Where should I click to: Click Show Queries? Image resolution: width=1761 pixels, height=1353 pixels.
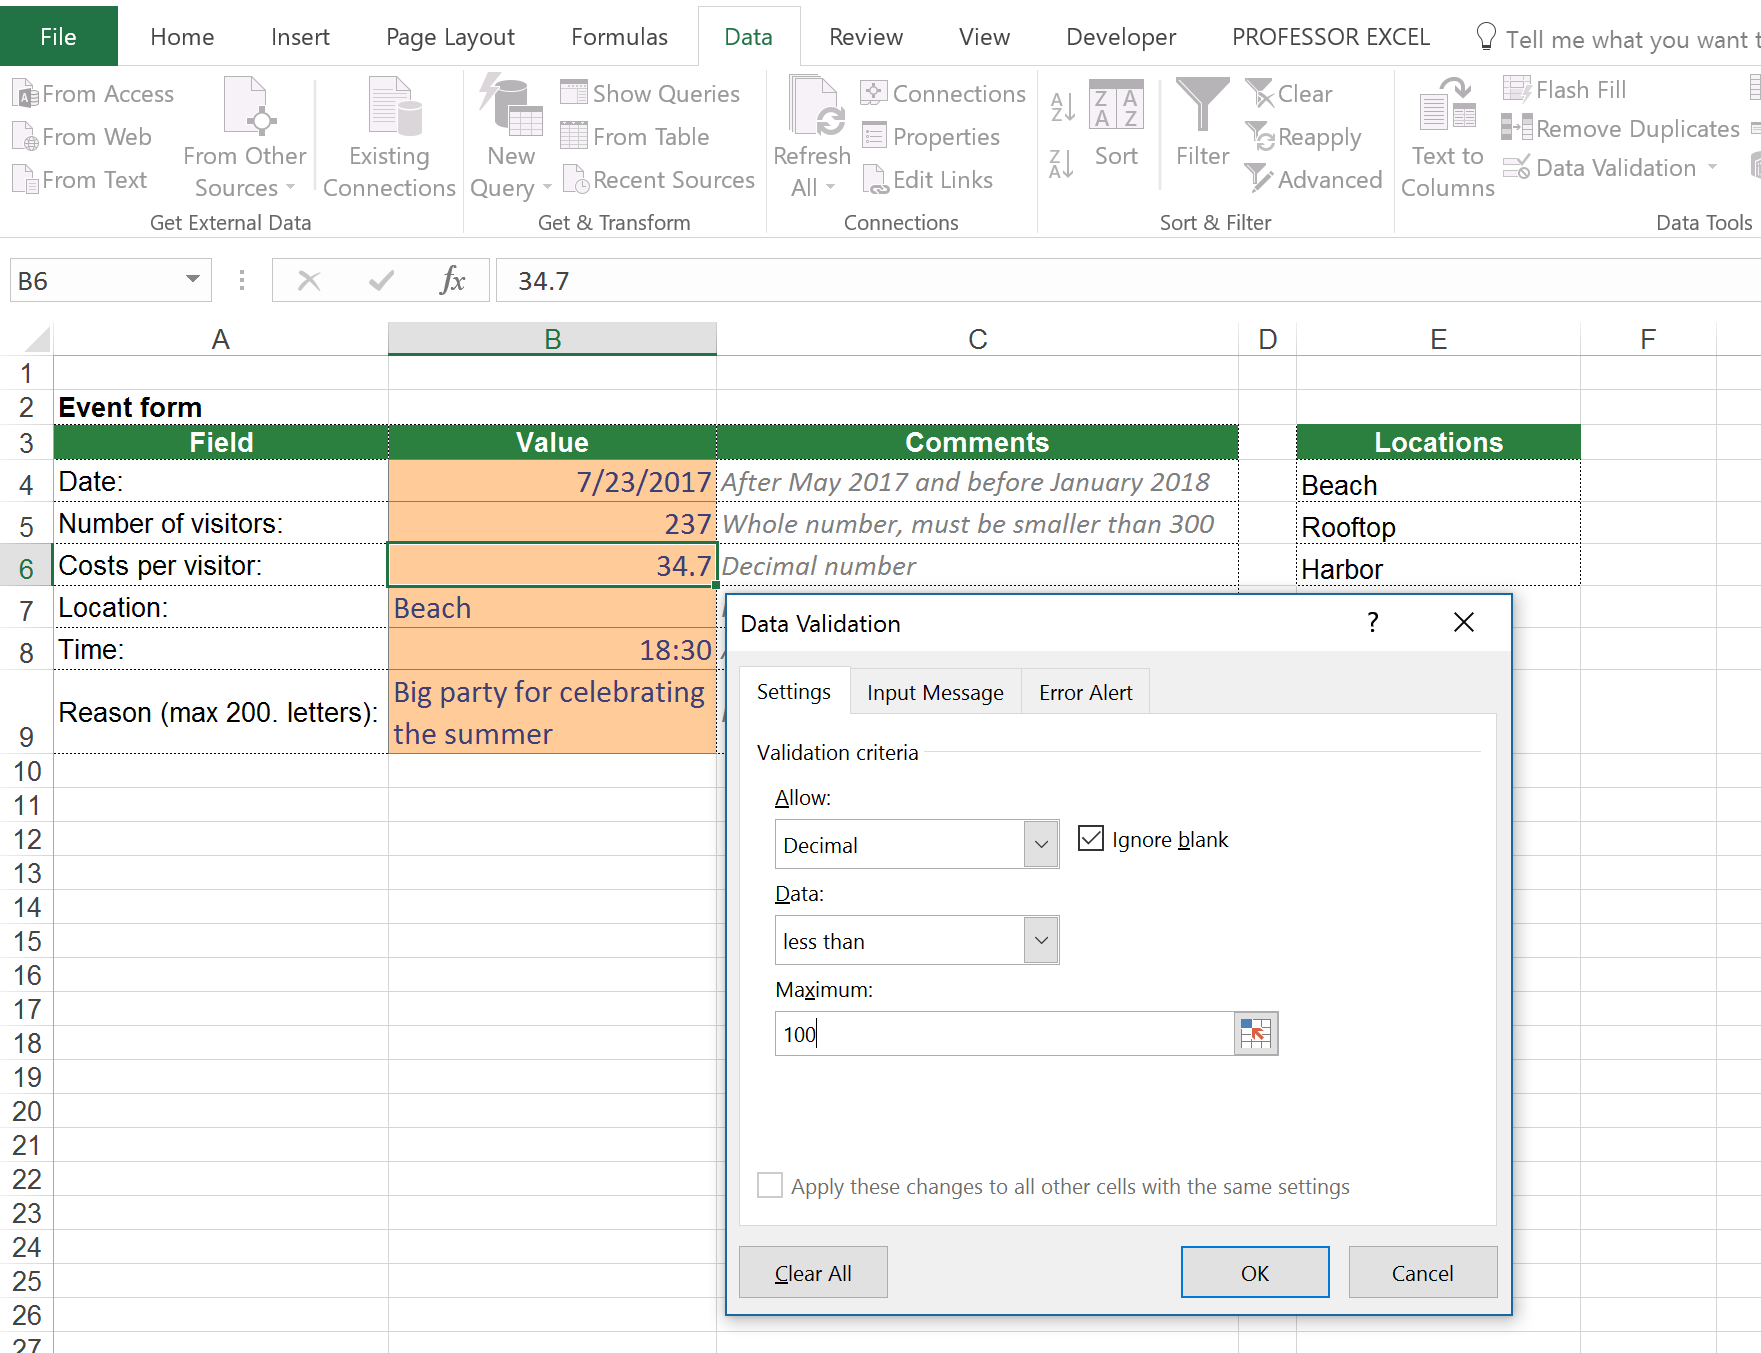click(651, 92)
